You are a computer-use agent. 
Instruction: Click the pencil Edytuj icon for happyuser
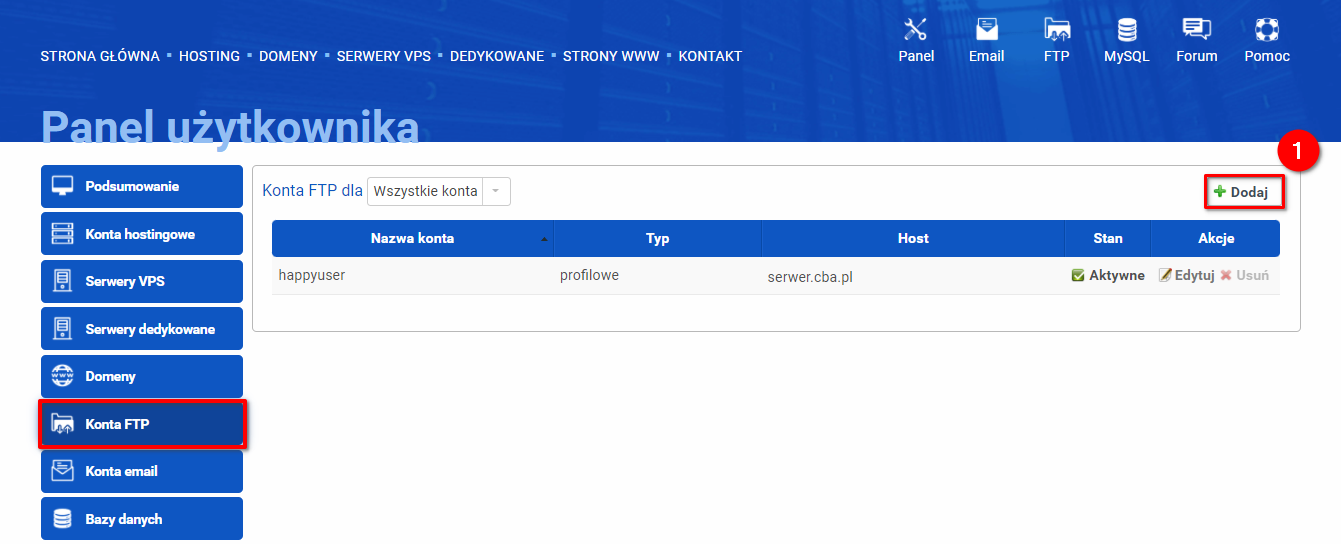(1165, 275)
